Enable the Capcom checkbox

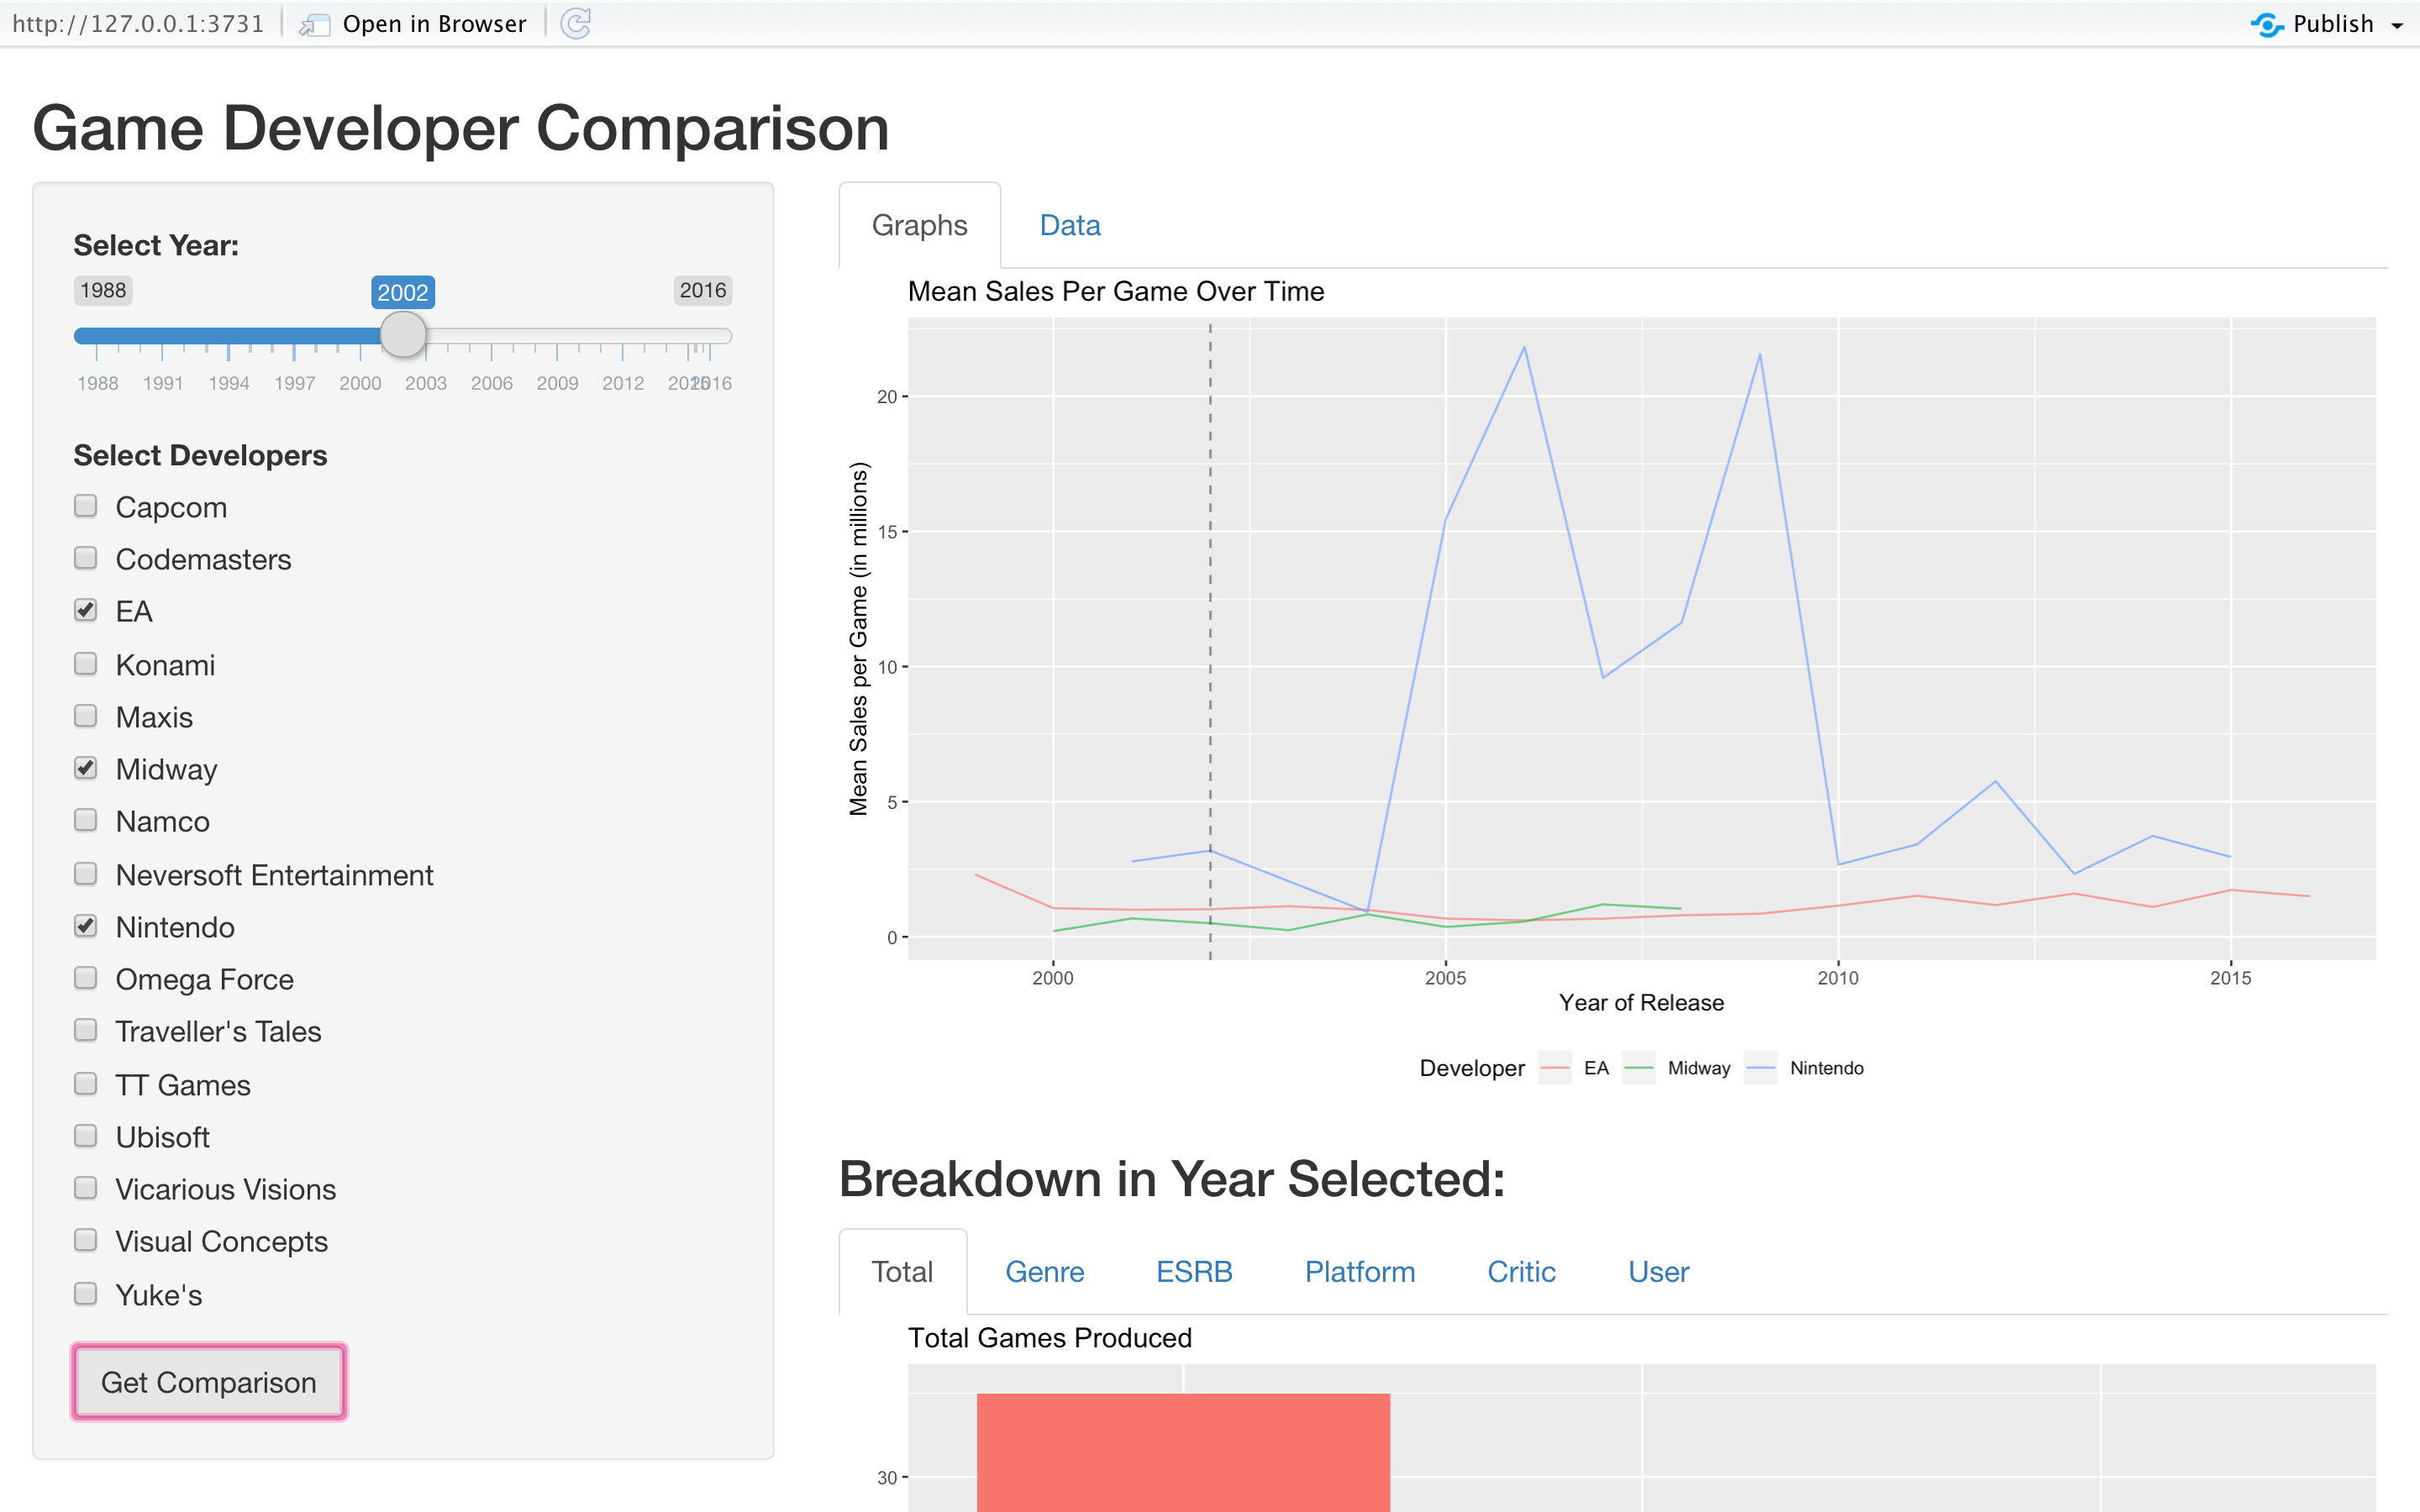[86, 506]
